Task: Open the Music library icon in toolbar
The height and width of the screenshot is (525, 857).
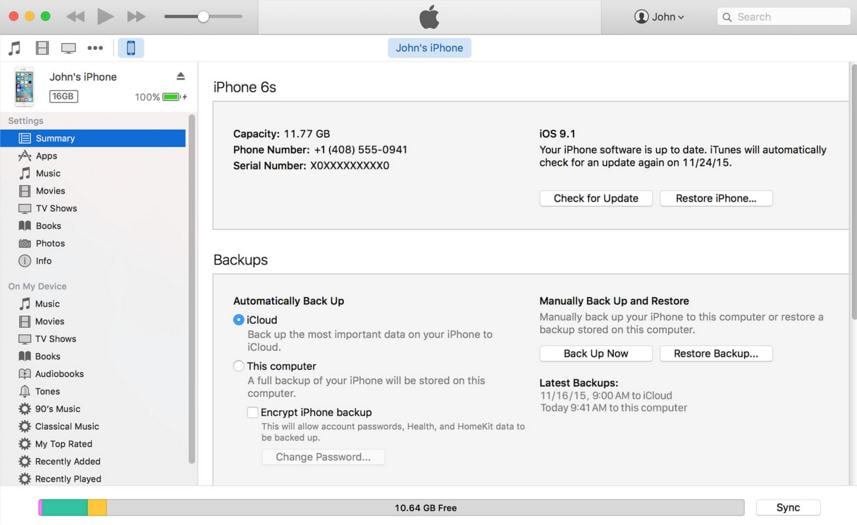Action: [x=15, y=48]
